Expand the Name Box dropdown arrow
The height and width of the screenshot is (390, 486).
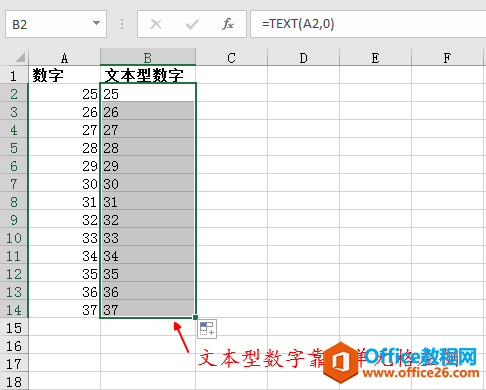click(x=96, y=23)
